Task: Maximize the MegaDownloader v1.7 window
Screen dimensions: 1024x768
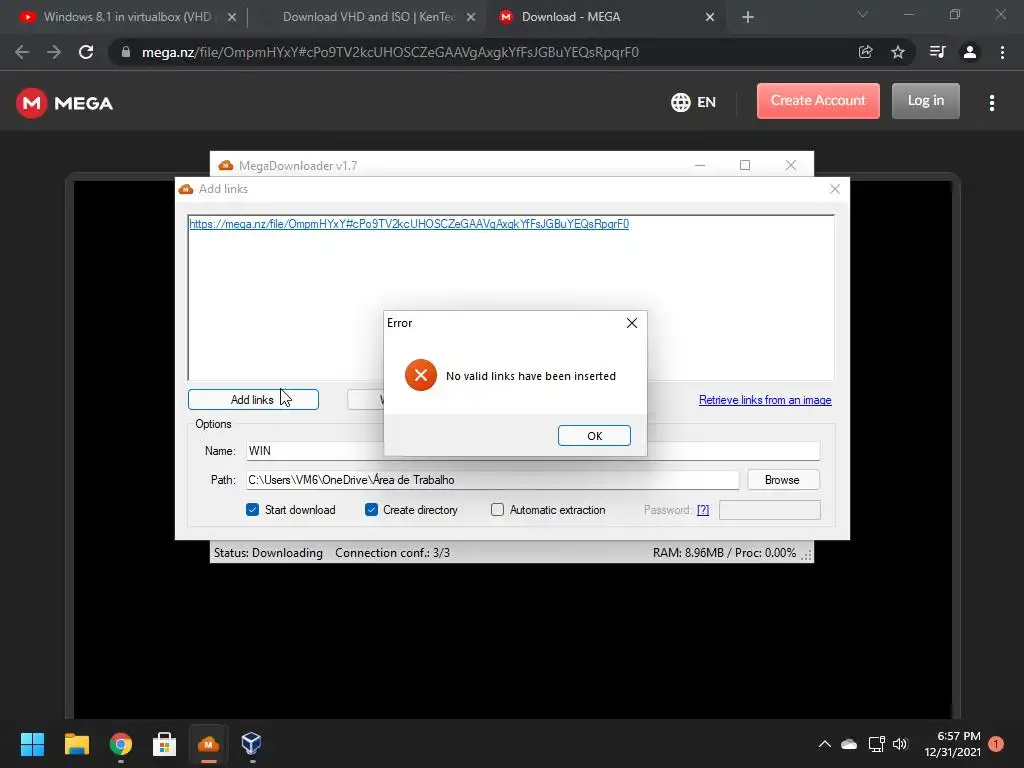Action: click(x=744, y=165)
